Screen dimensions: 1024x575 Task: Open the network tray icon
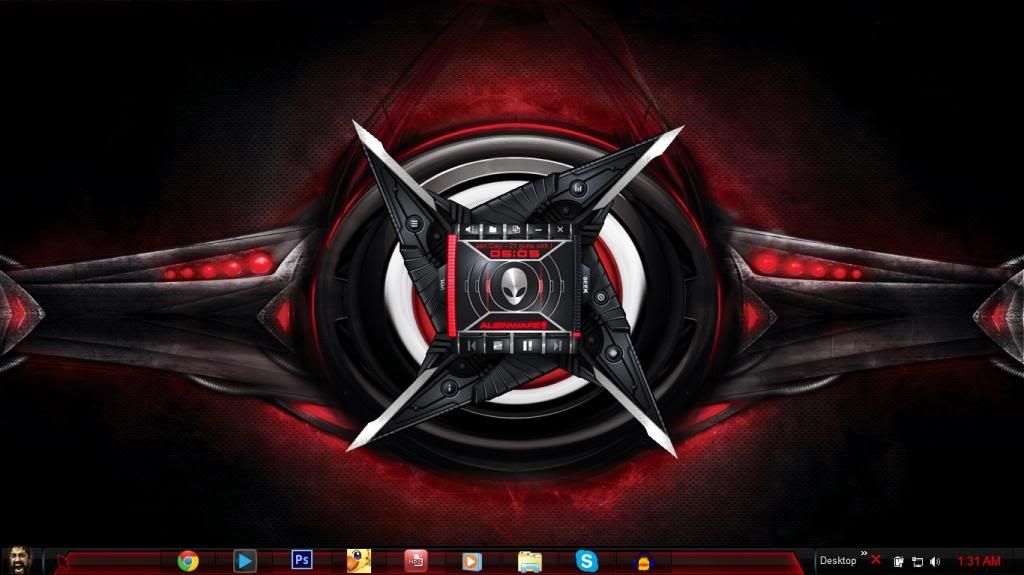pos(918,561)
